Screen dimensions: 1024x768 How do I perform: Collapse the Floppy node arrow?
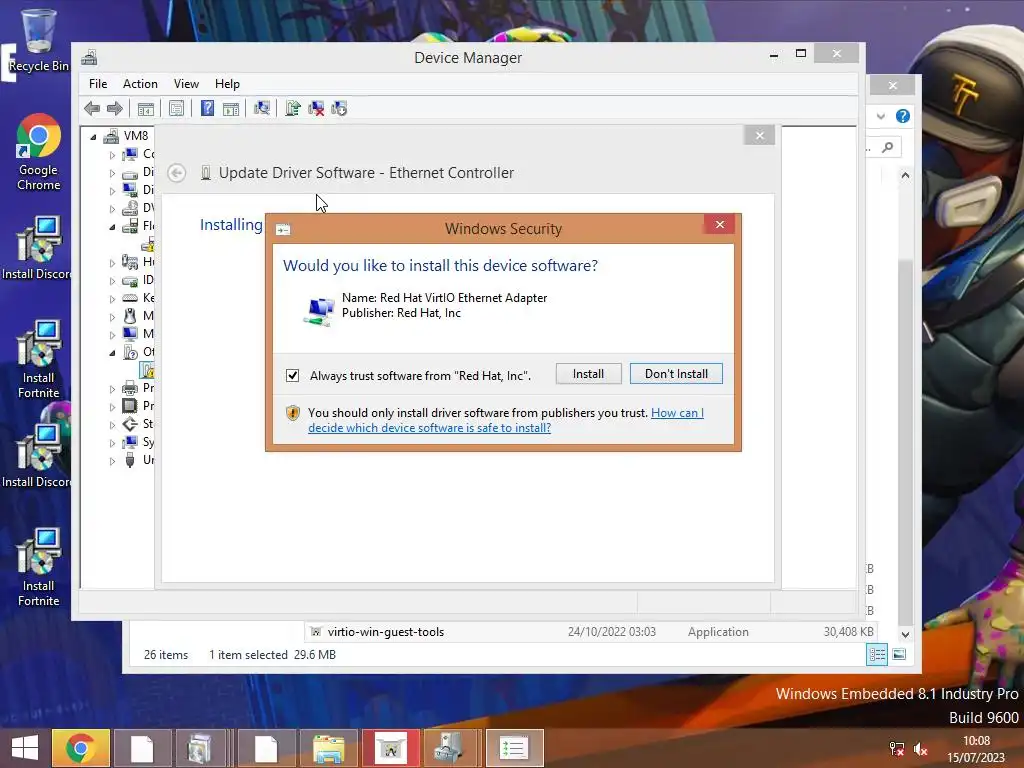point(112,227)
